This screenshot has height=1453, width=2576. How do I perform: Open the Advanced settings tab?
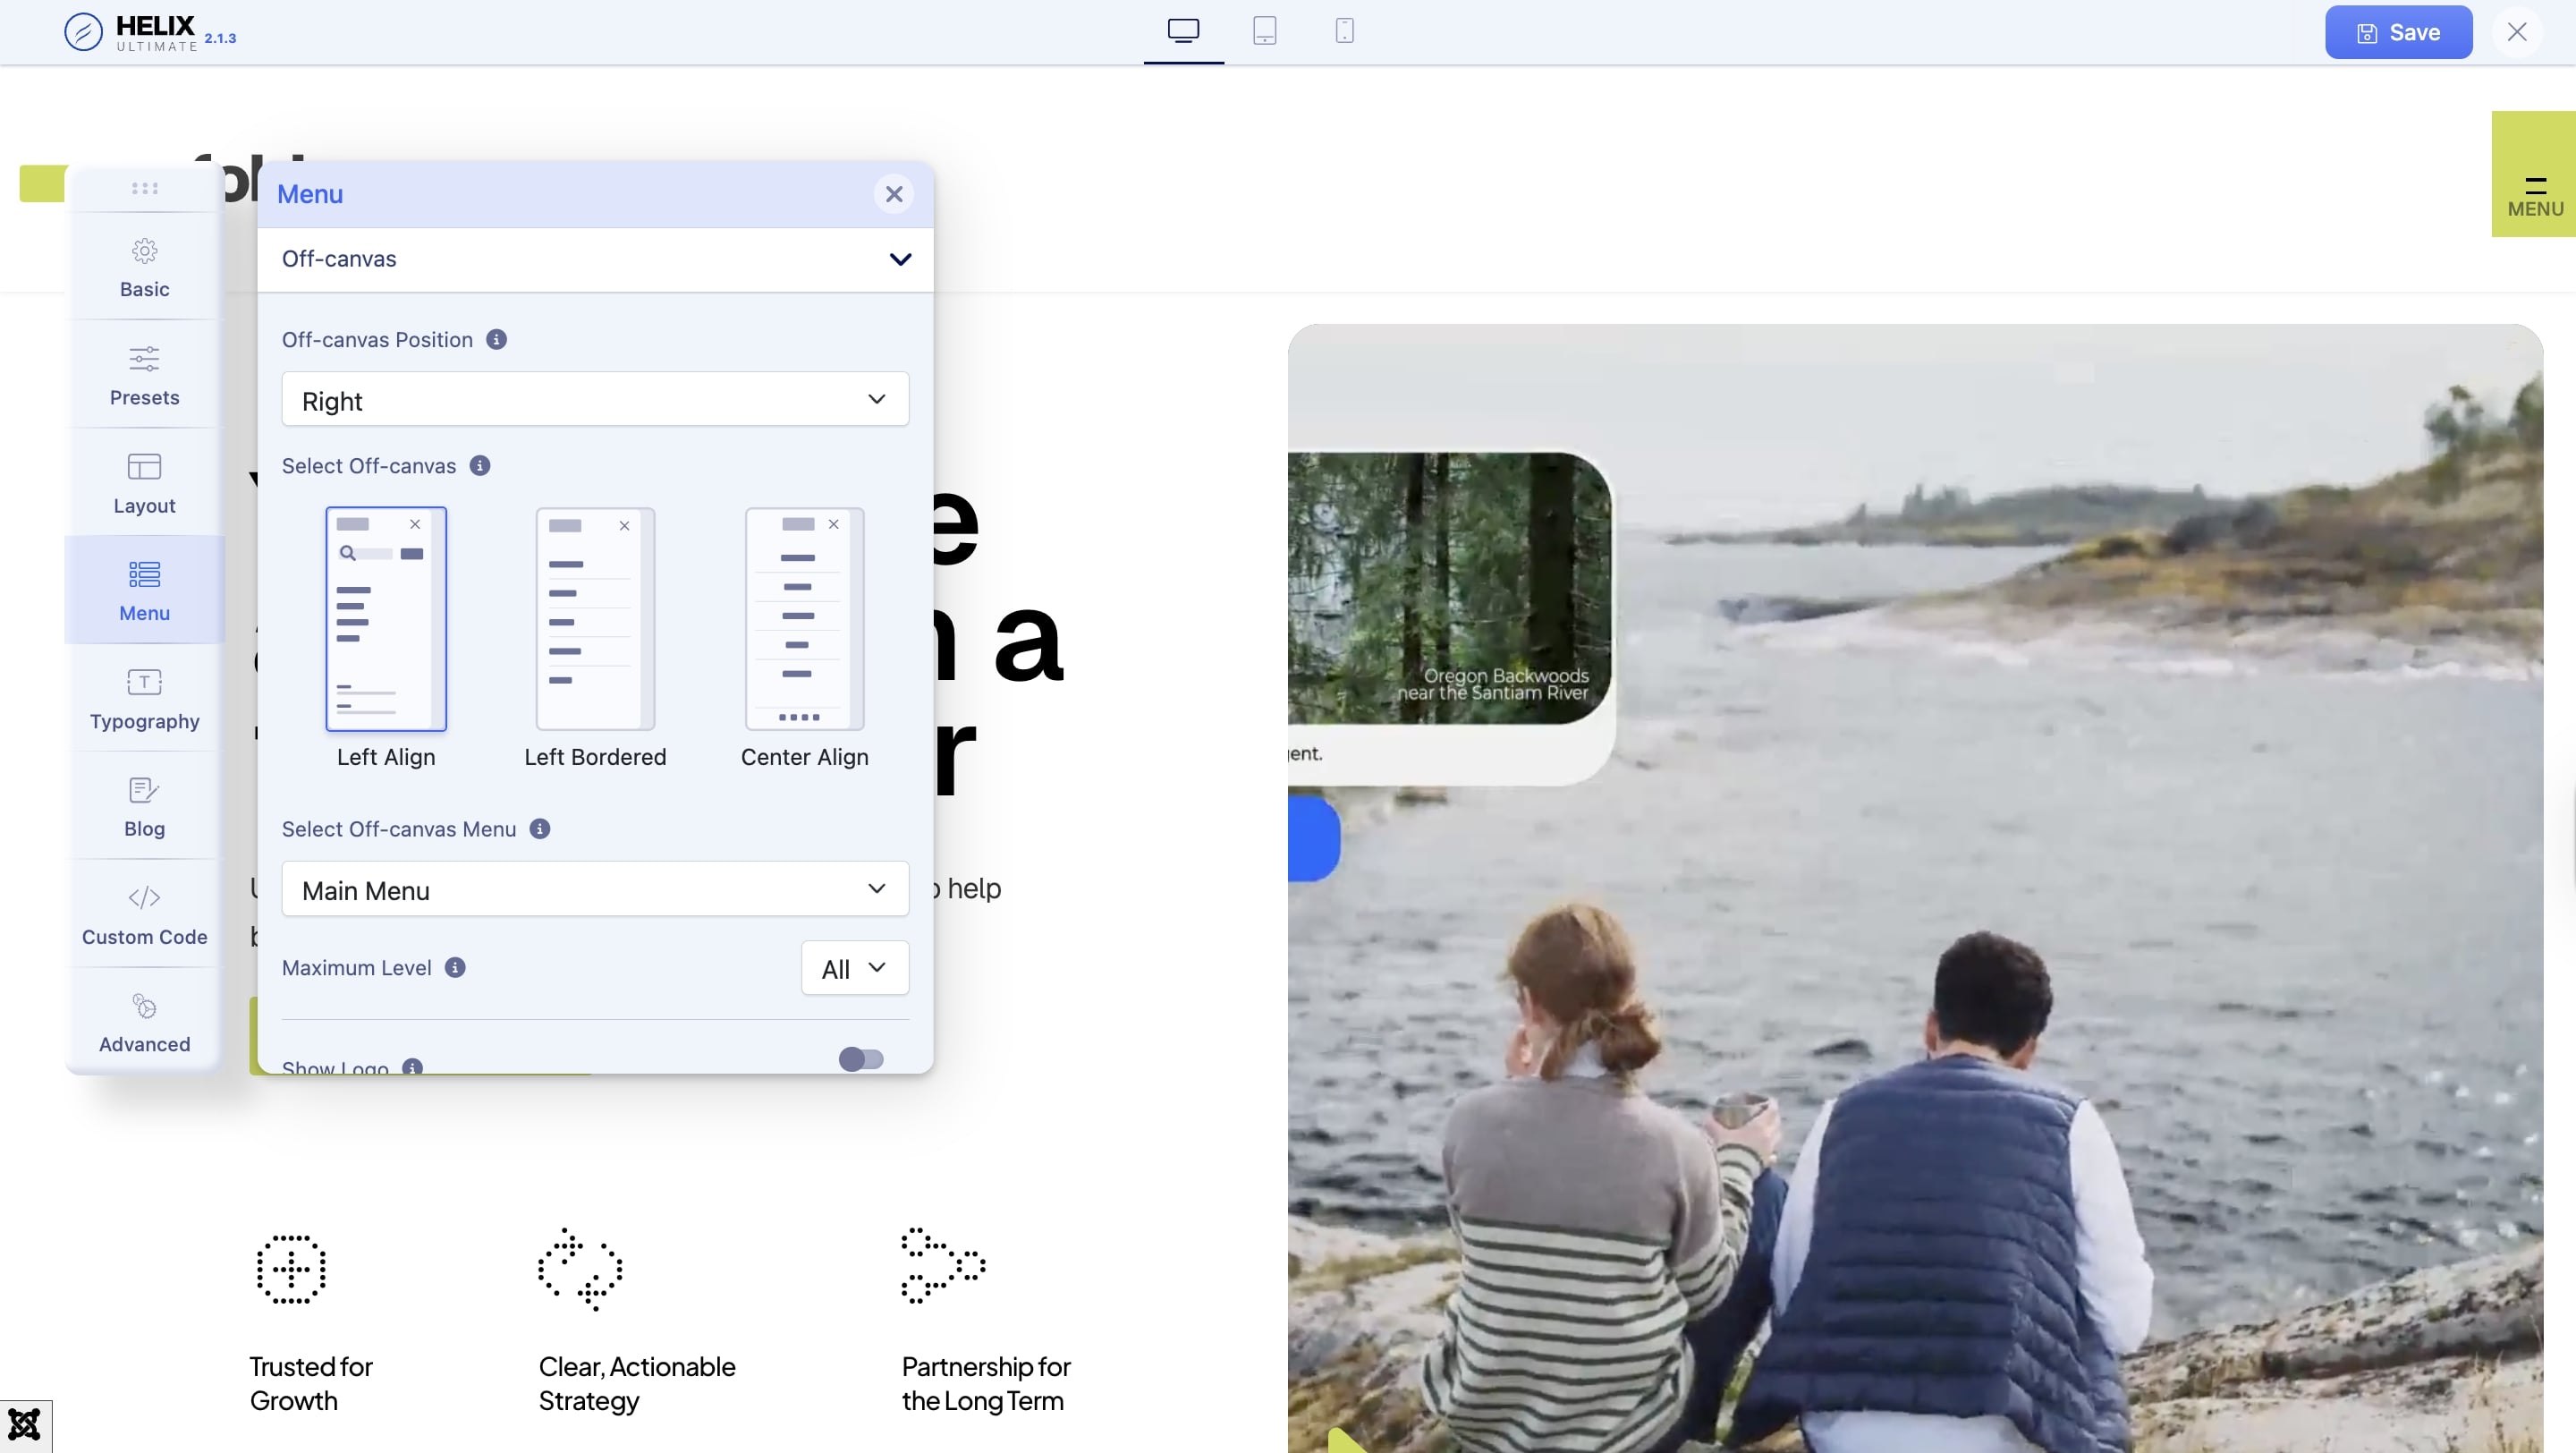144,1023
